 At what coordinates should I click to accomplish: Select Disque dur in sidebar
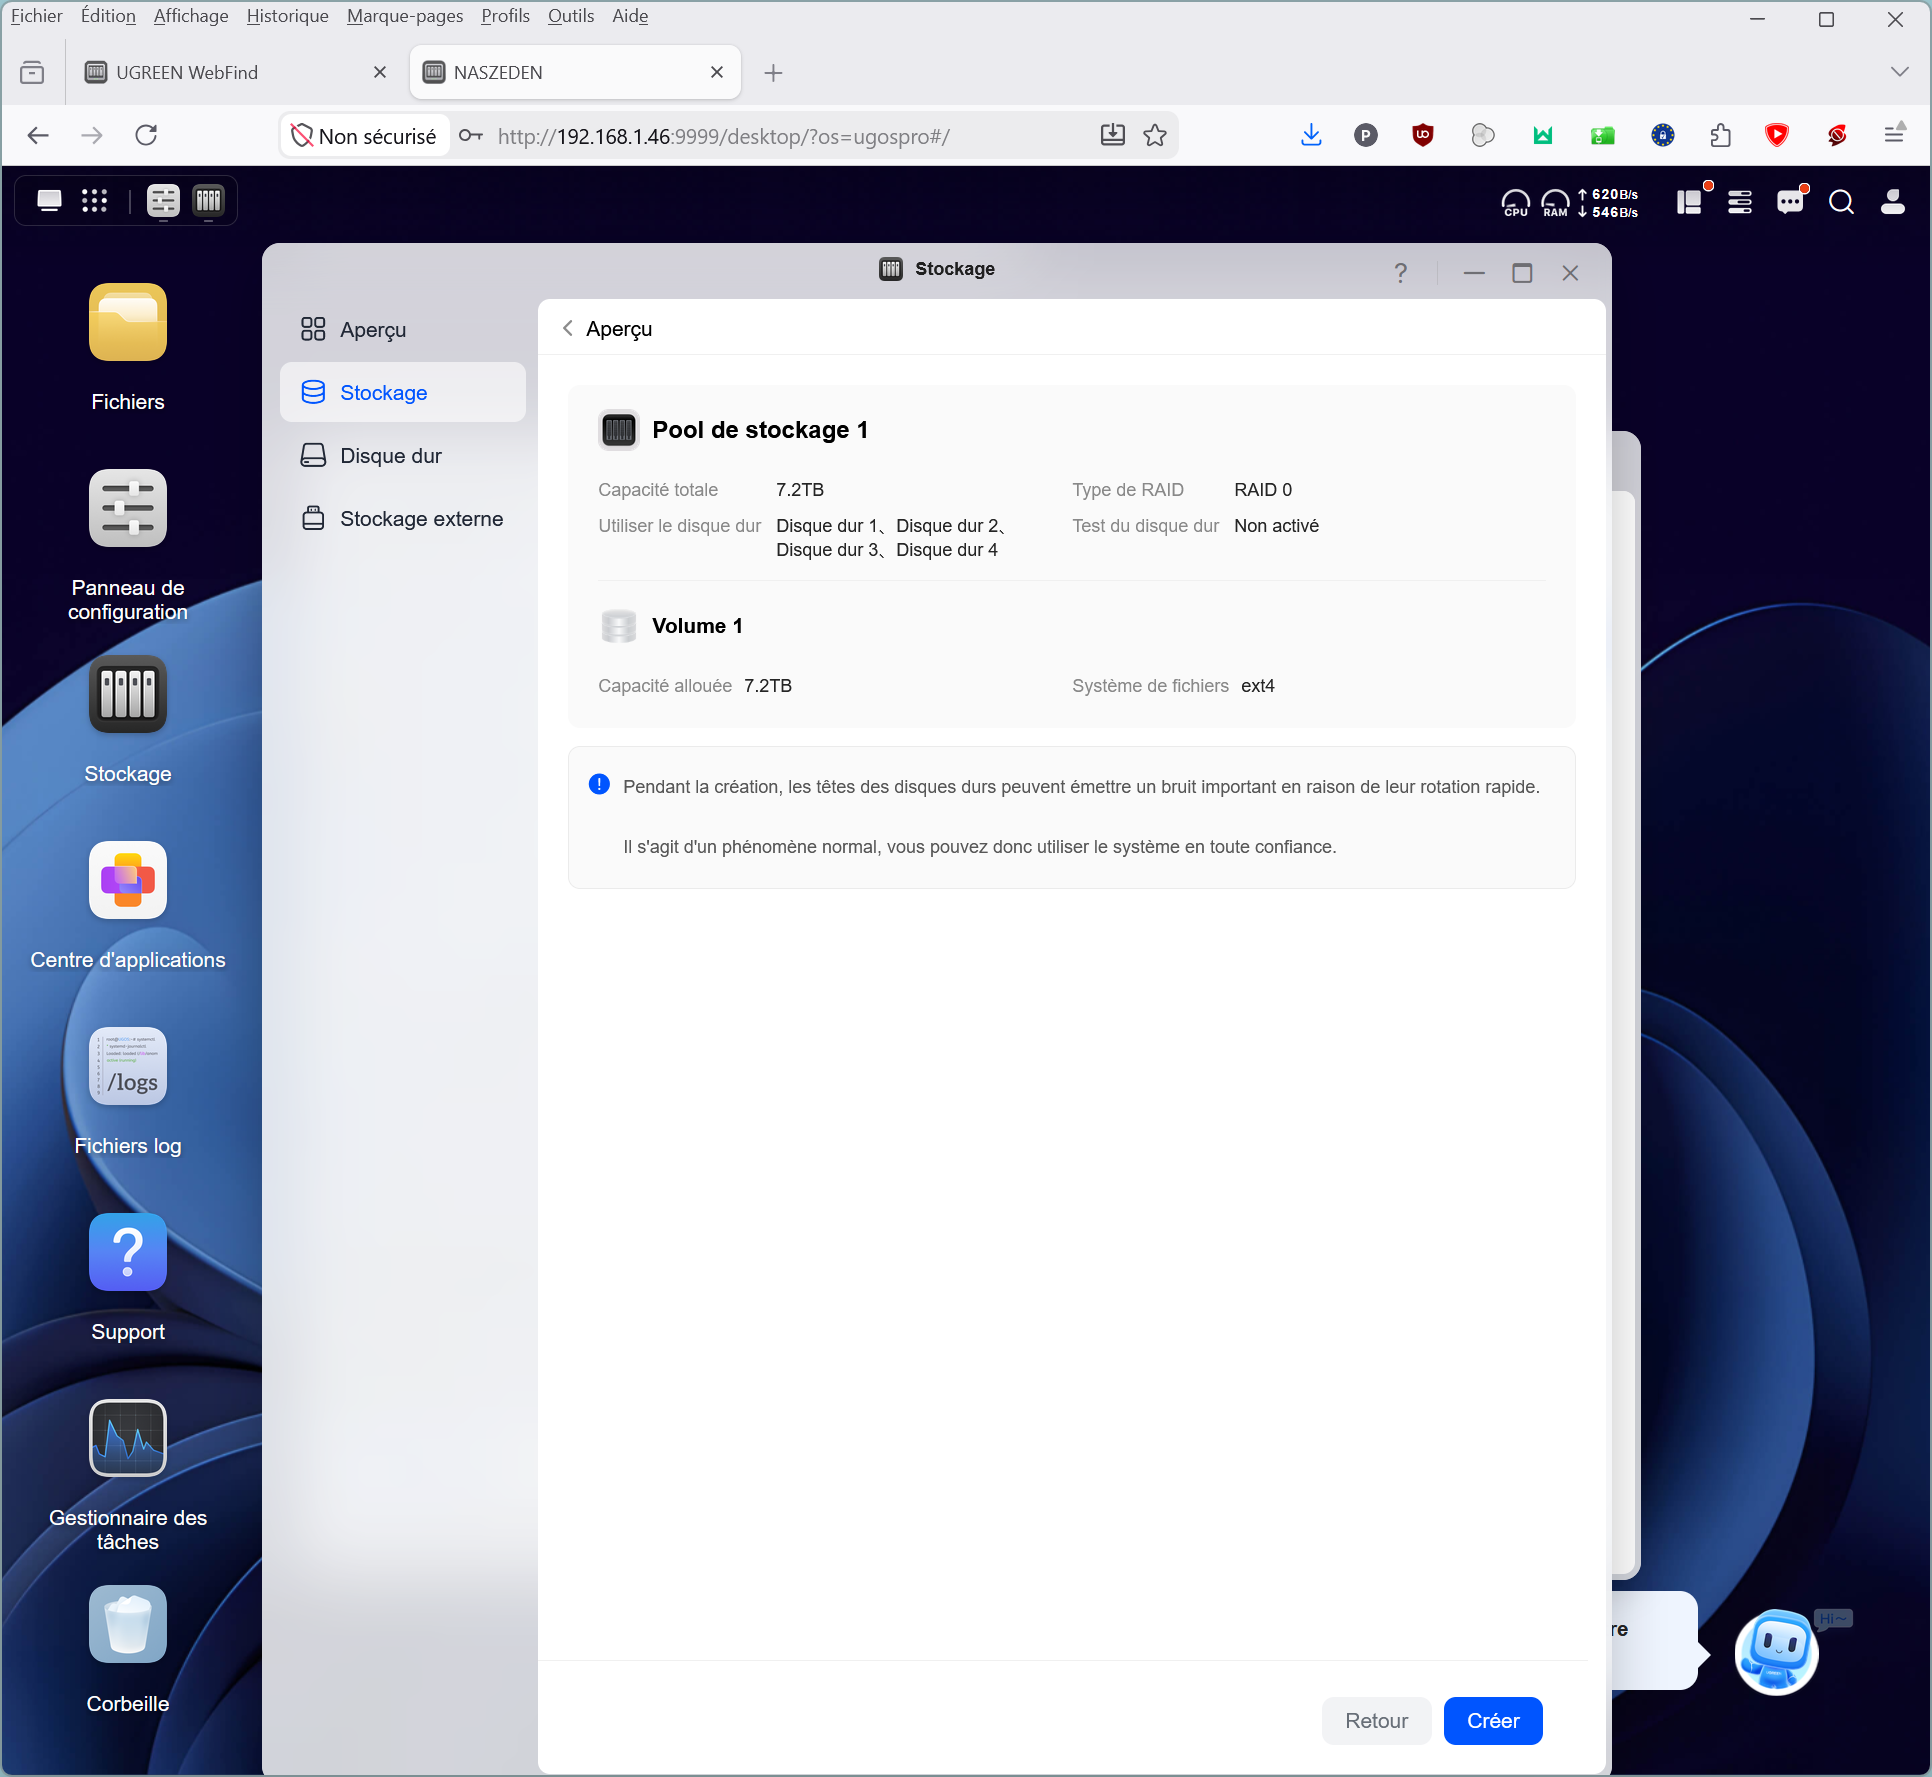tap(403, 455)
